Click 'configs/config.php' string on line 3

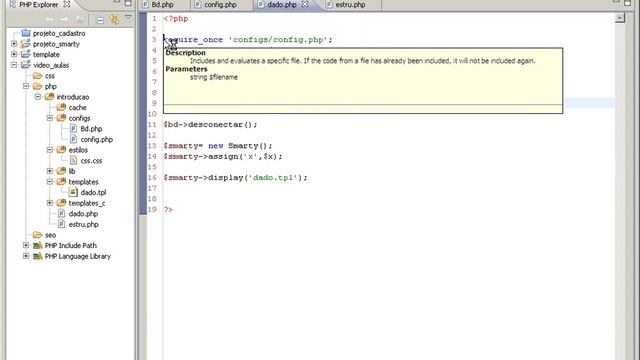(x=278, y=40)
